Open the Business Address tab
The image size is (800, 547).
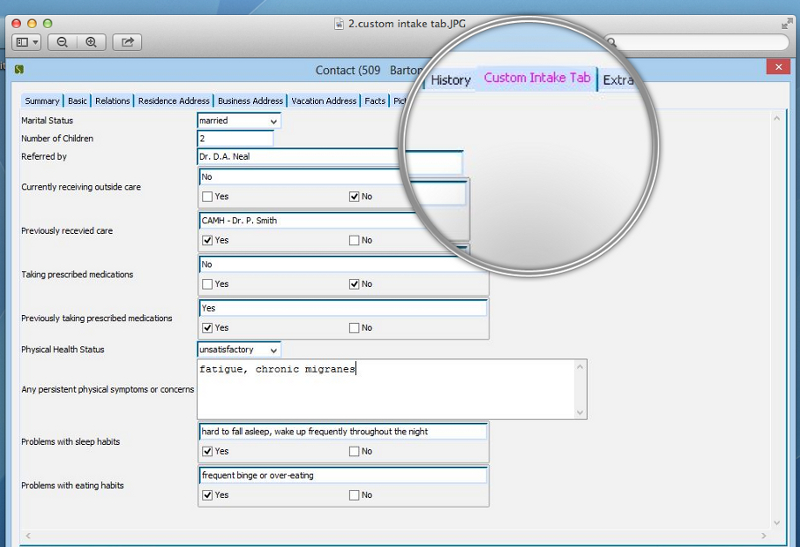coord(250,101)
